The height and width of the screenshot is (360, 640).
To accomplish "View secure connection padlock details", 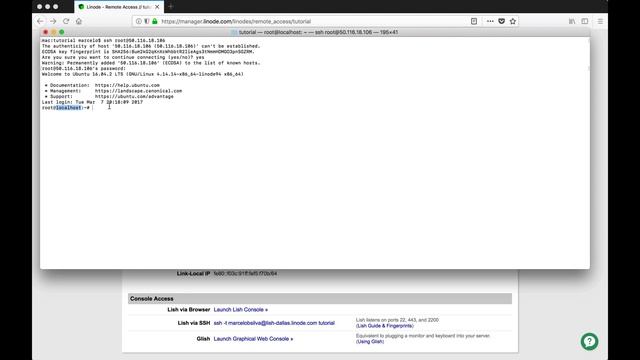I will [155, 21].
